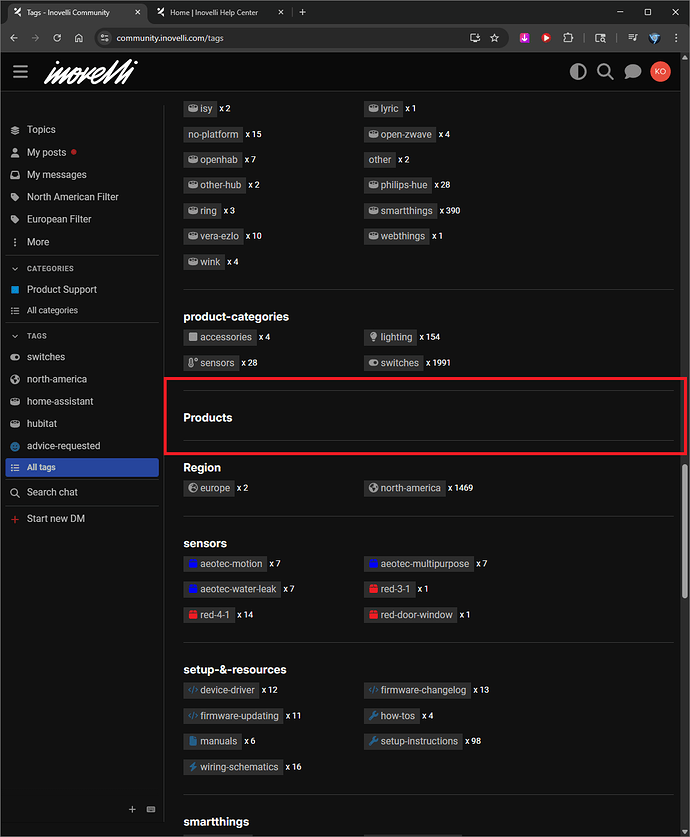Open a new browser tab
This screenshot has height=837, width=690.
[x=303, y=12]
